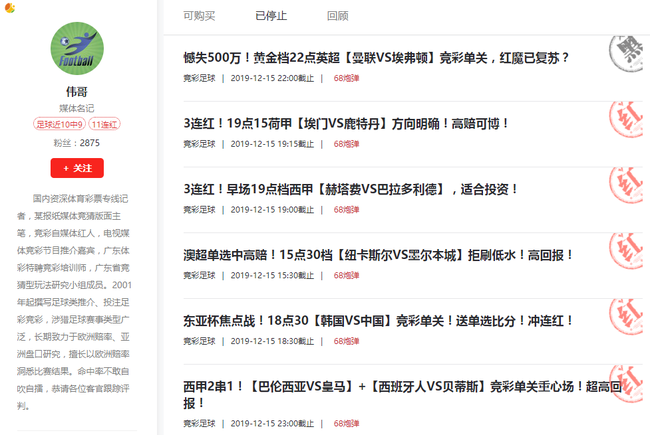
Task: Click the author bio paragraph starting 国内资深体育彩票
Action: [x=74, y=302]
